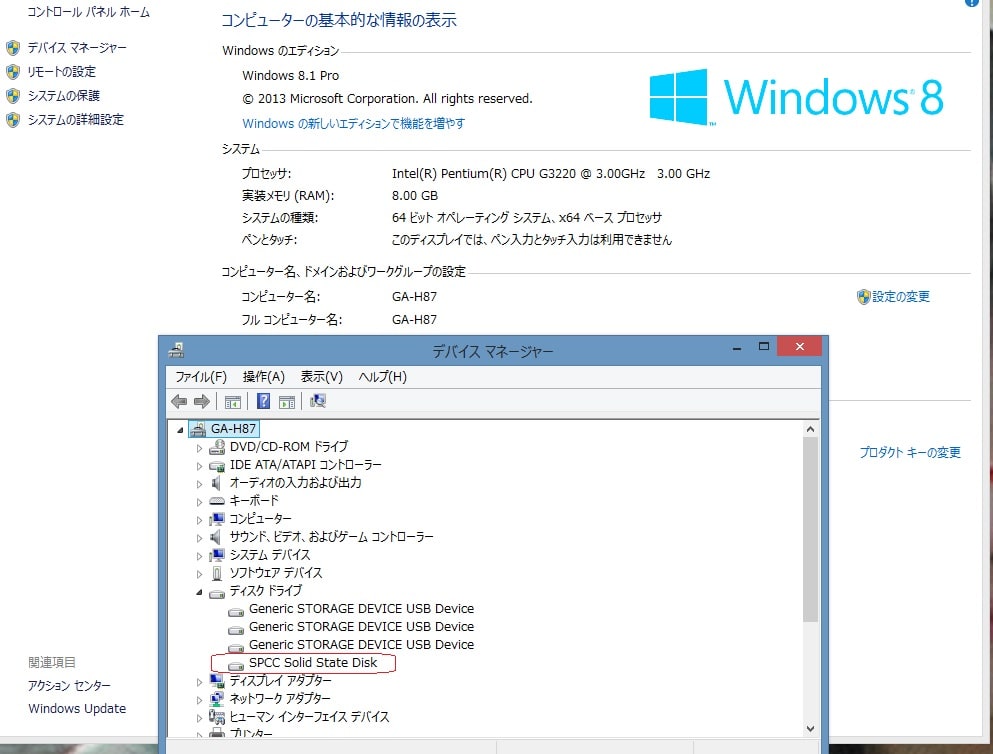Click Windows の新しいエディションで機能を増やす link

[x=353, y=123]
